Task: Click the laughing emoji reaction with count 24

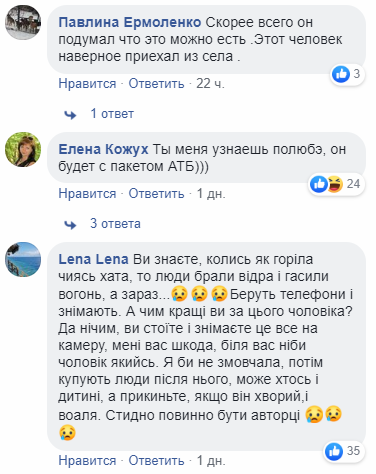Action: pyautogui.click(x=335, y=184)
